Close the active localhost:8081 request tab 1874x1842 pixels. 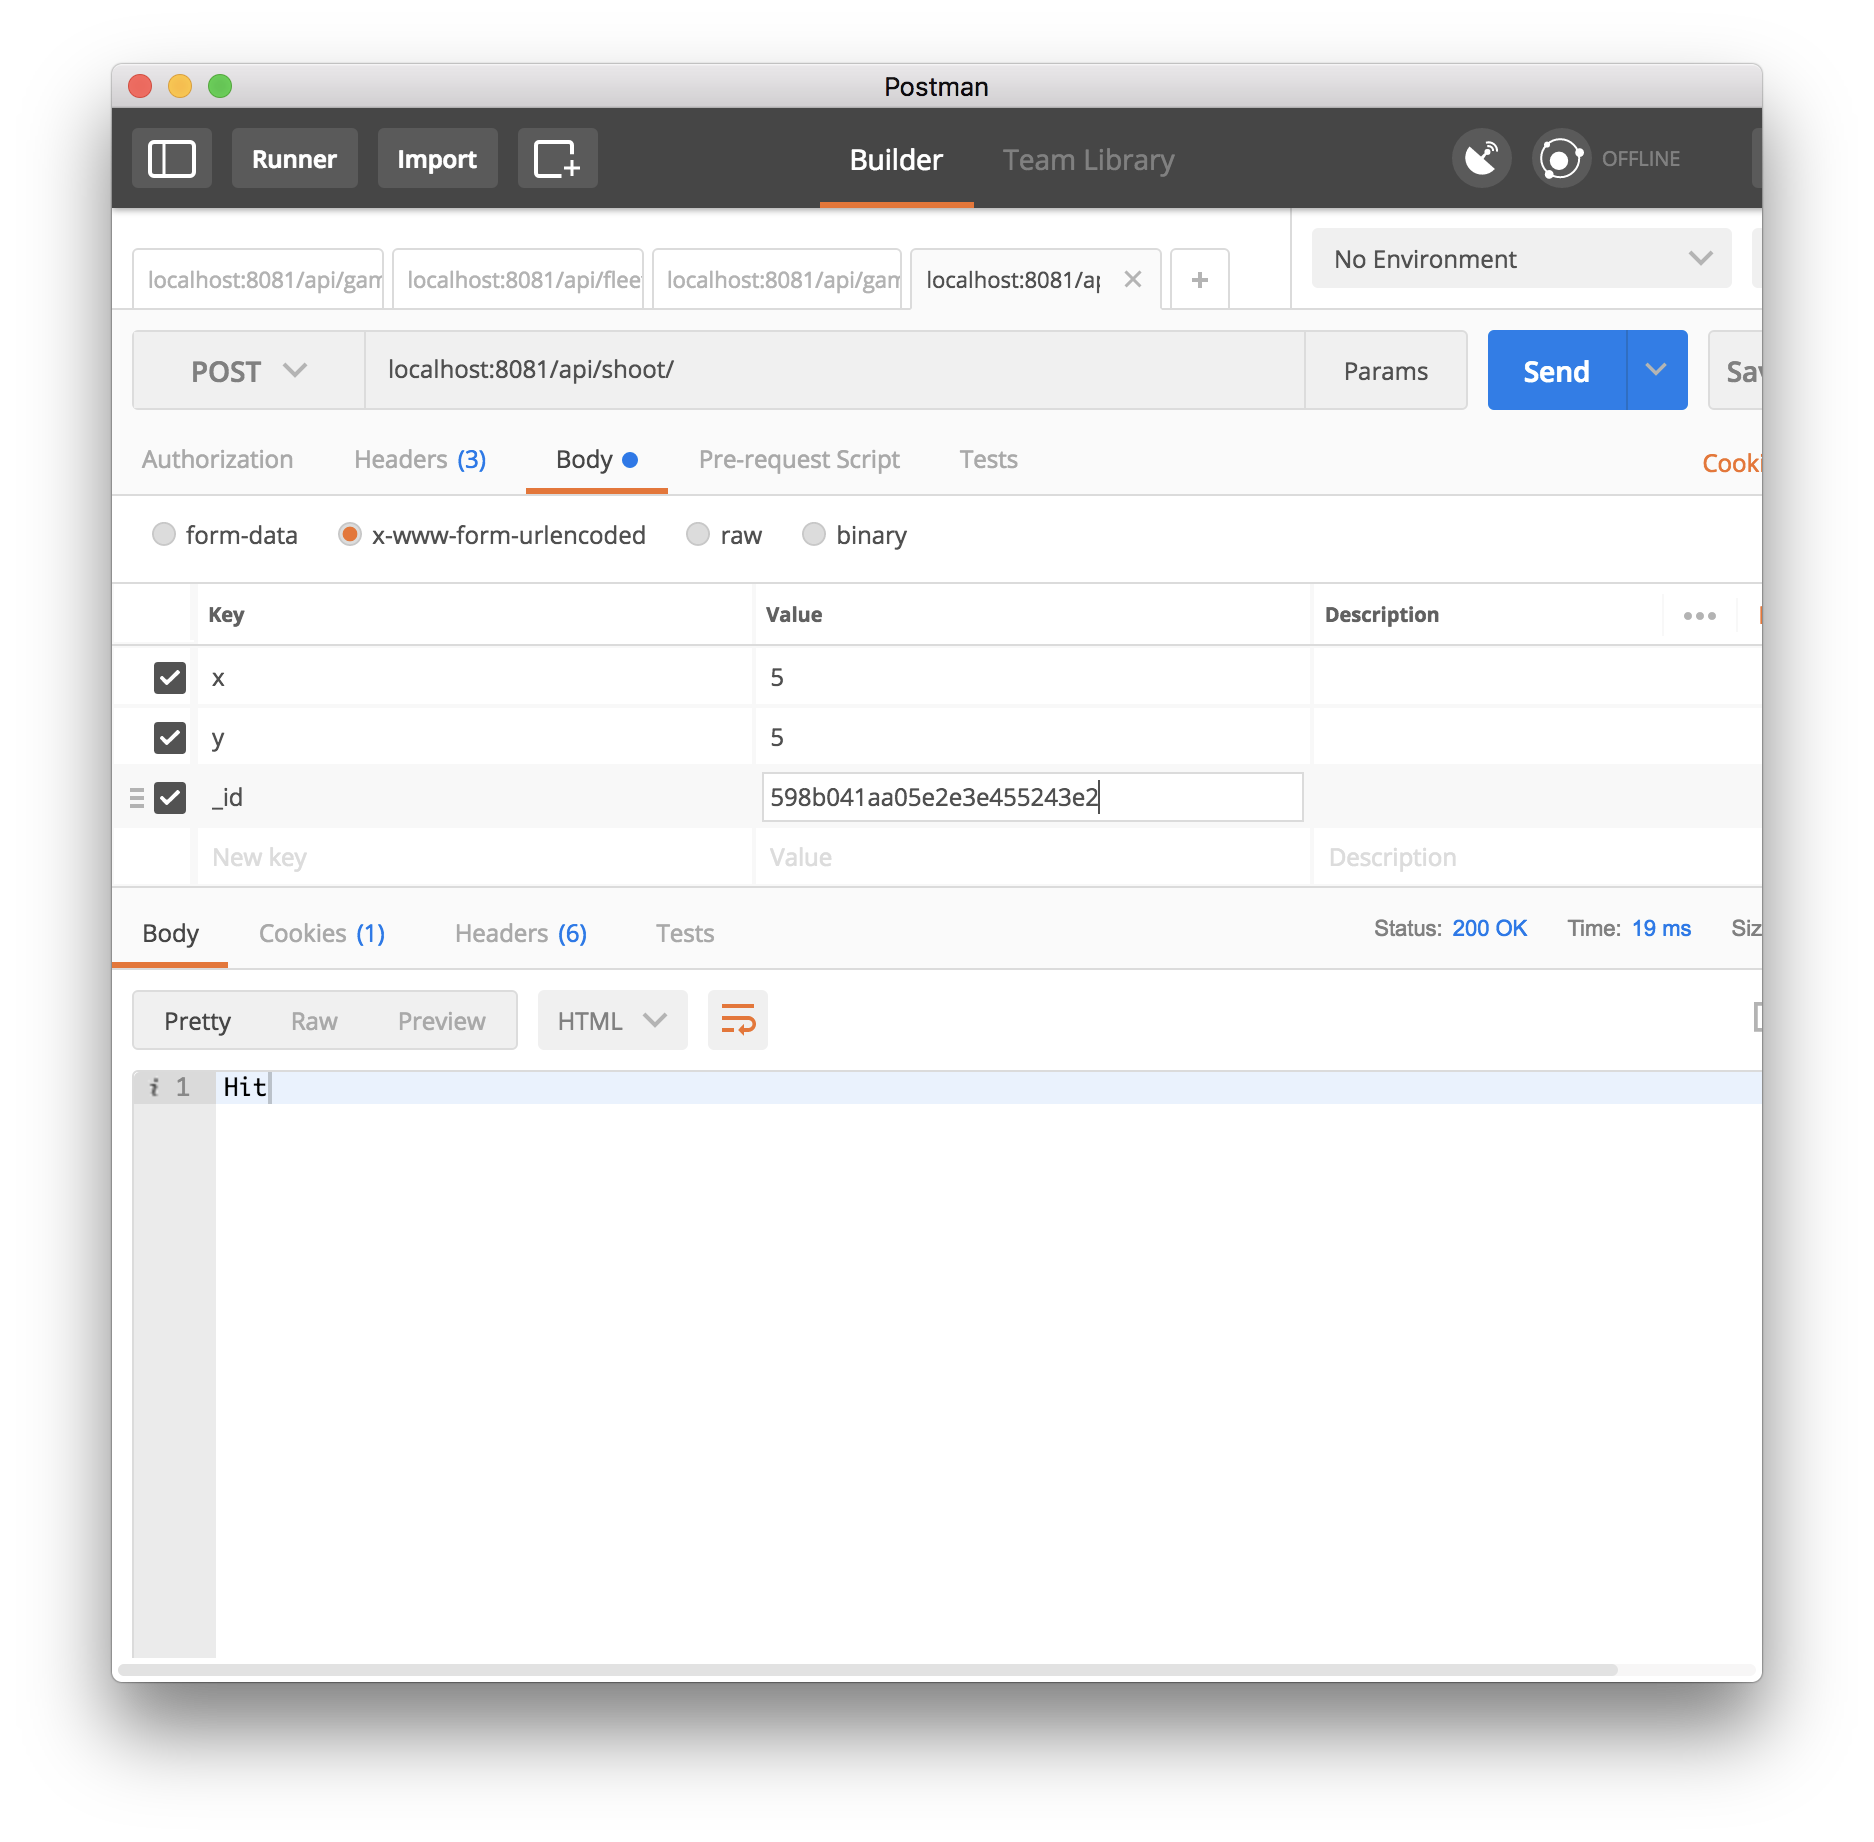(x=1132, y=279)
